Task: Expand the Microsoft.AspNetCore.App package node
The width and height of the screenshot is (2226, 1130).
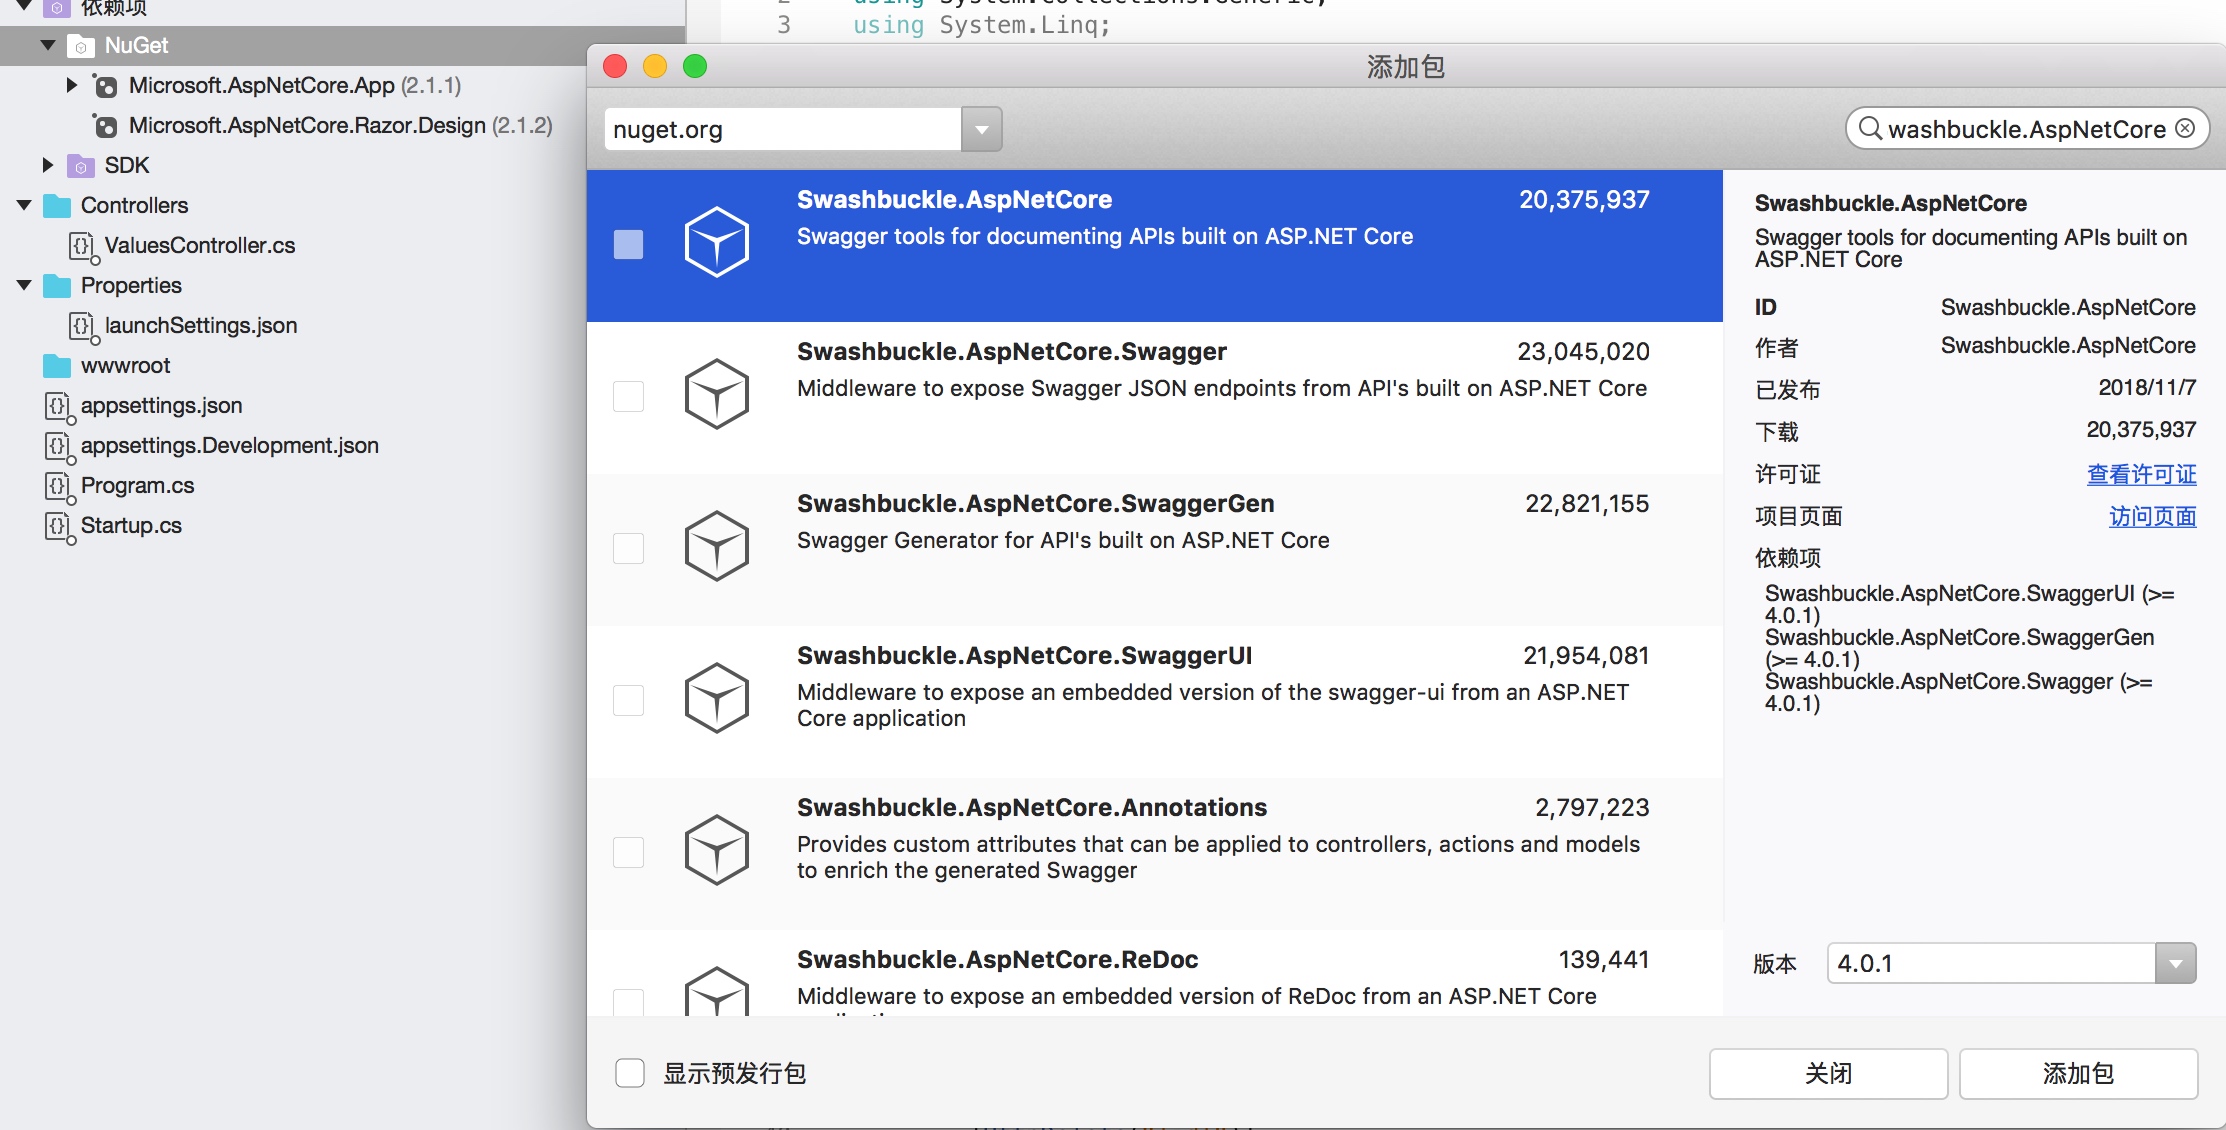Action: tap(71, 85)
